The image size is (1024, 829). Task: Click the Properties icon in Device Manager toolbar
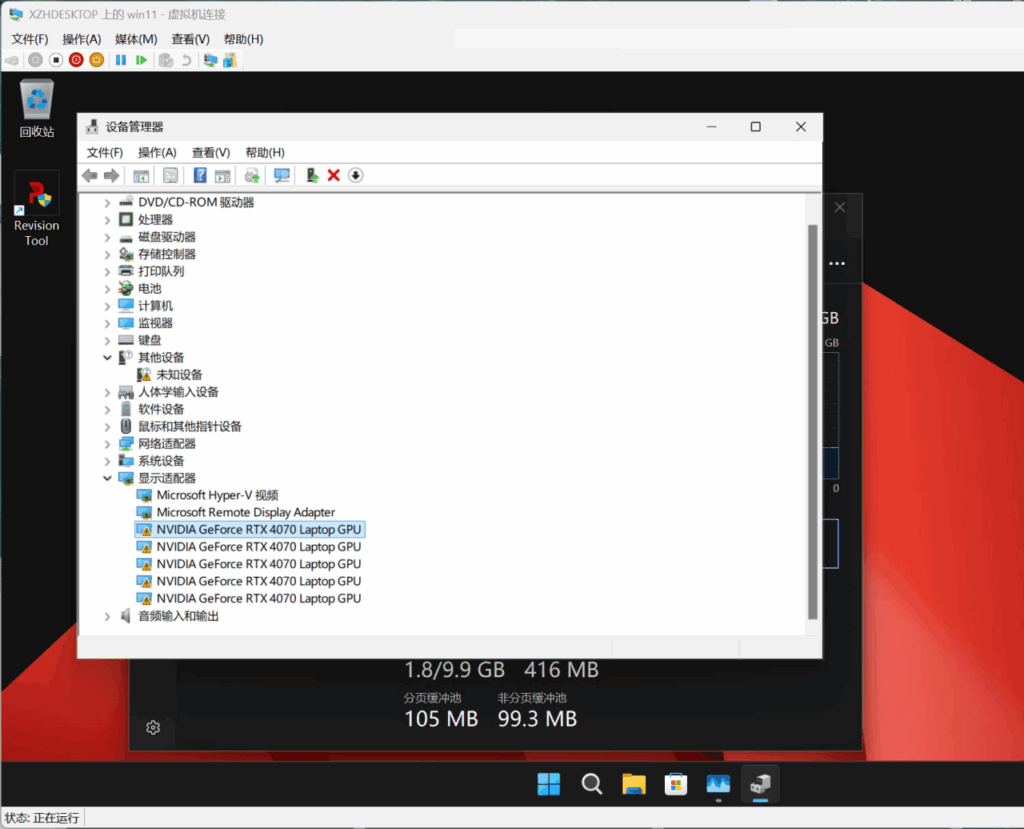[171, 176]
